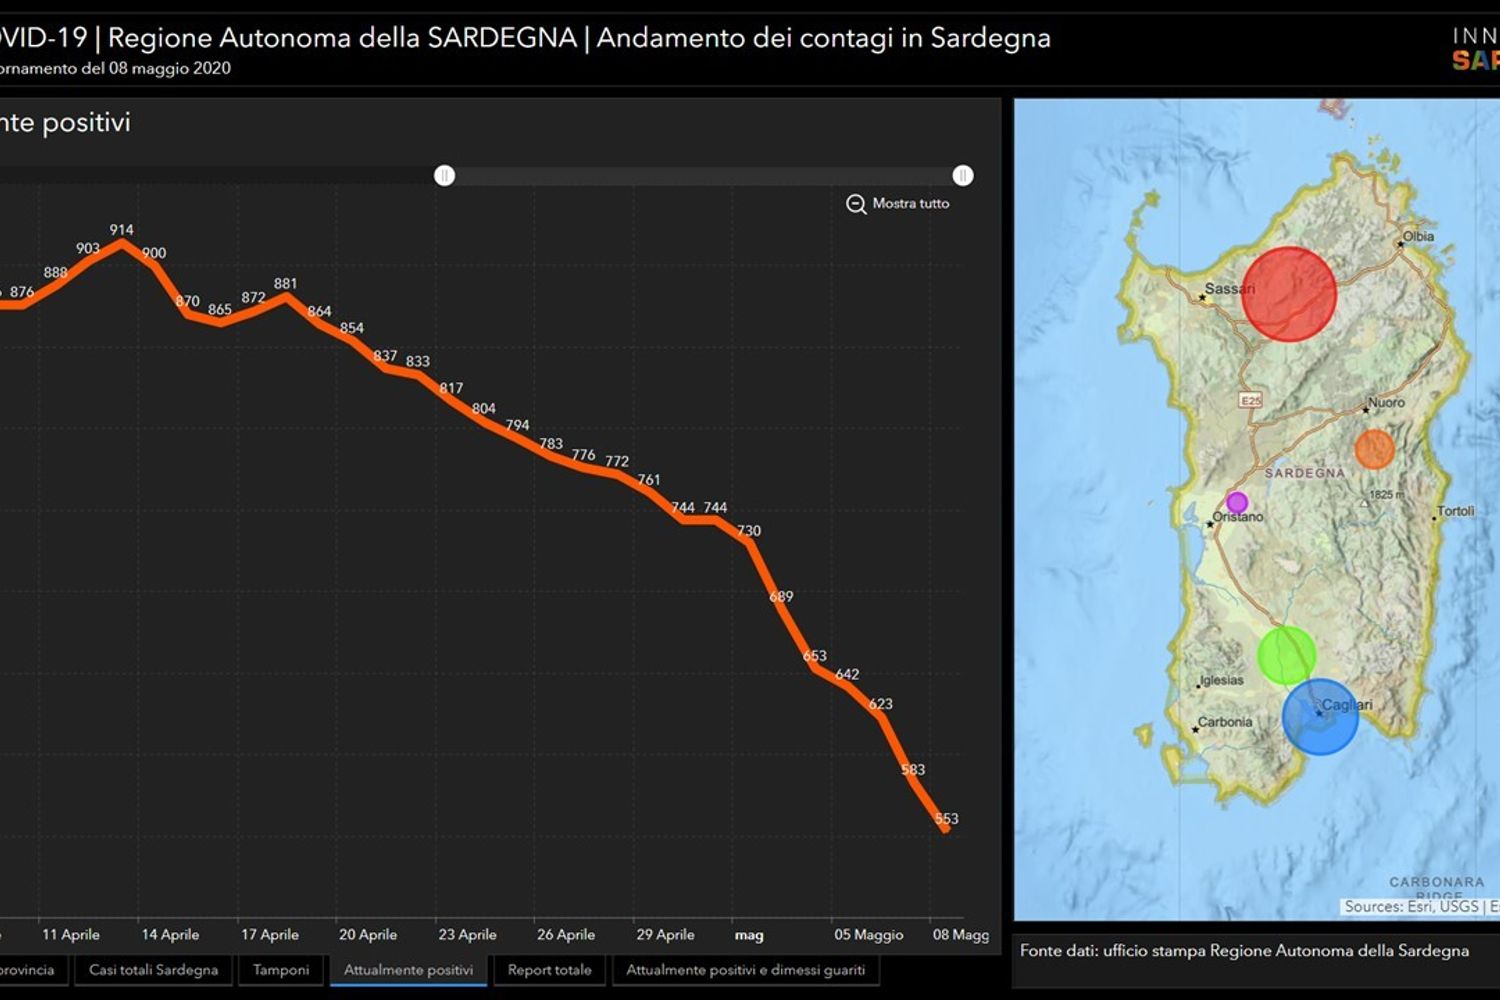Click the right range slider handle

(963, 176)
